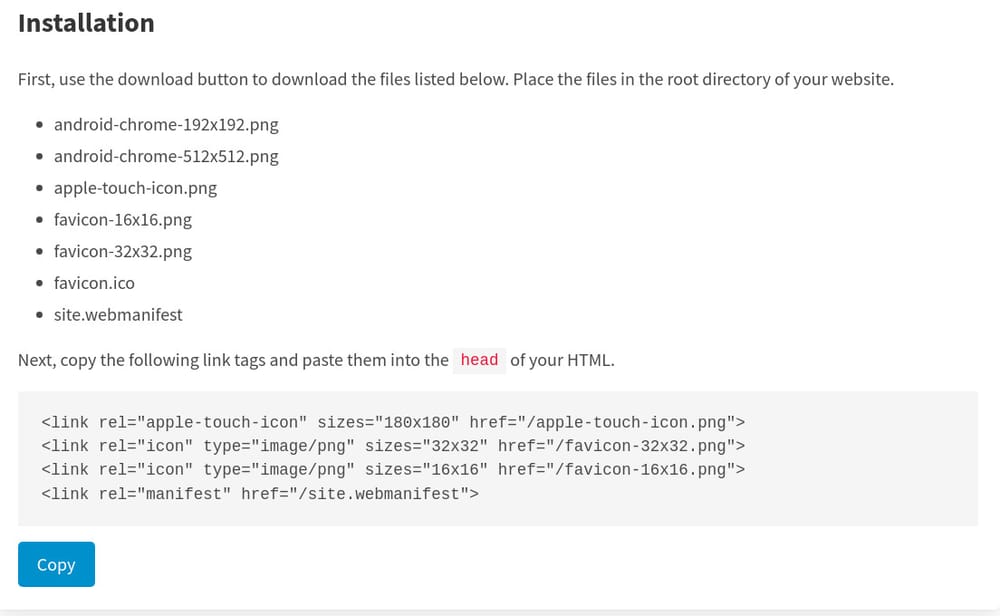The width and height of the screenshot is (1000, 616).
Task: Click the apple-touch-icon link tag code line
Action: click(393, 422)
